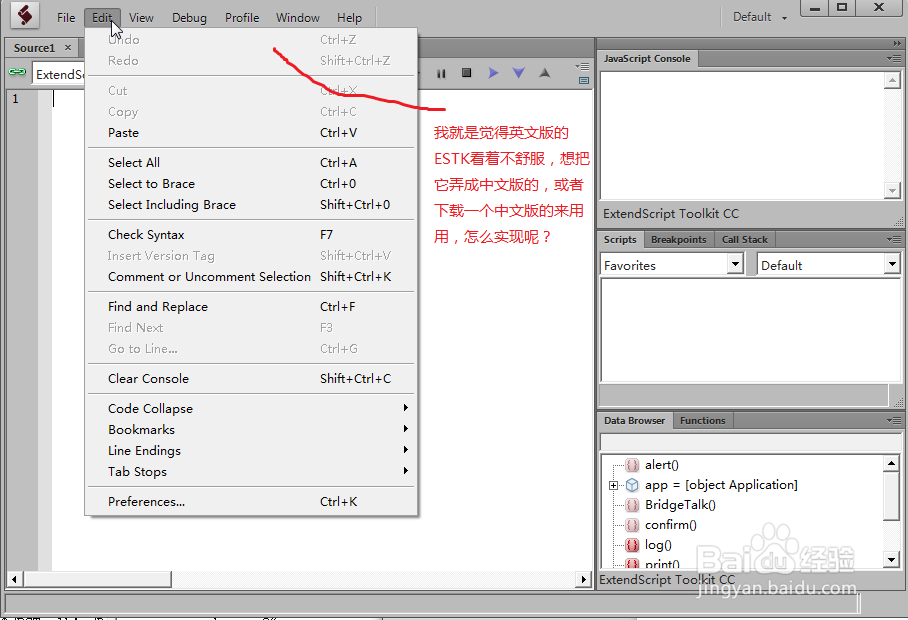Step into with down arrow icon
This screenshot has width=908, height=620.
pos(518,73)
